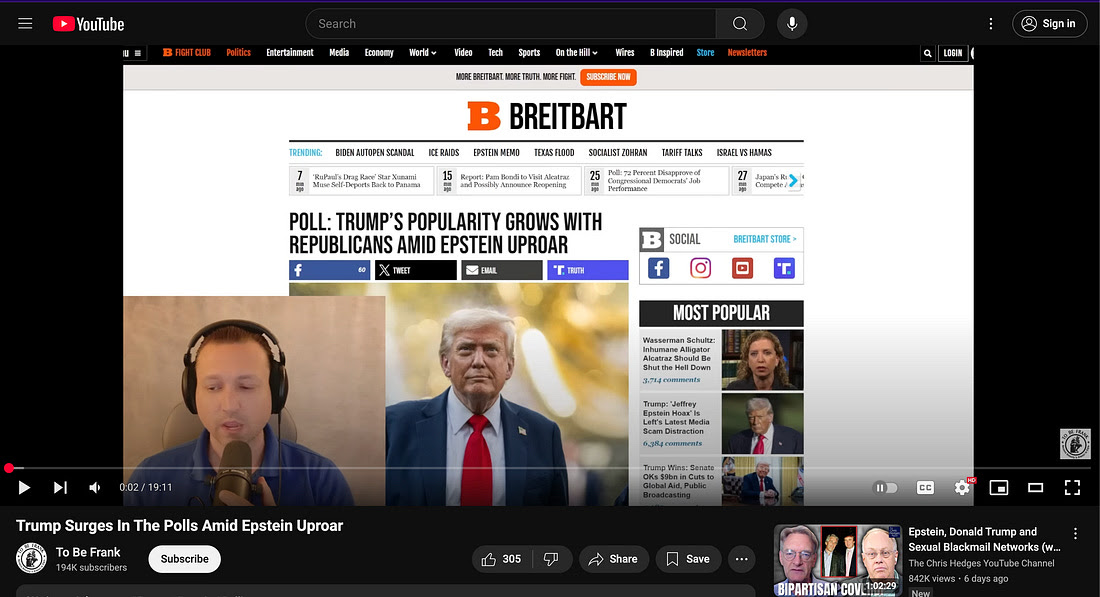Open the Wasserman Schultz article thumbnail

[x=762, y=360]
